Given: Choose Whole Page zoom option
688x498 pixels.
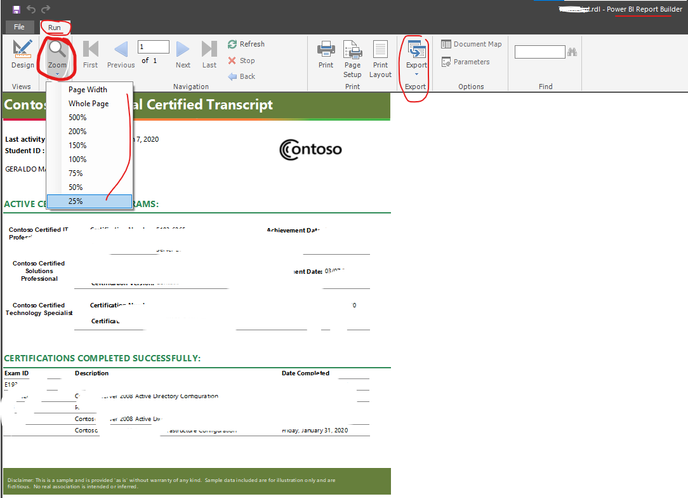Looking at the screenshot, I should (90, 104).
